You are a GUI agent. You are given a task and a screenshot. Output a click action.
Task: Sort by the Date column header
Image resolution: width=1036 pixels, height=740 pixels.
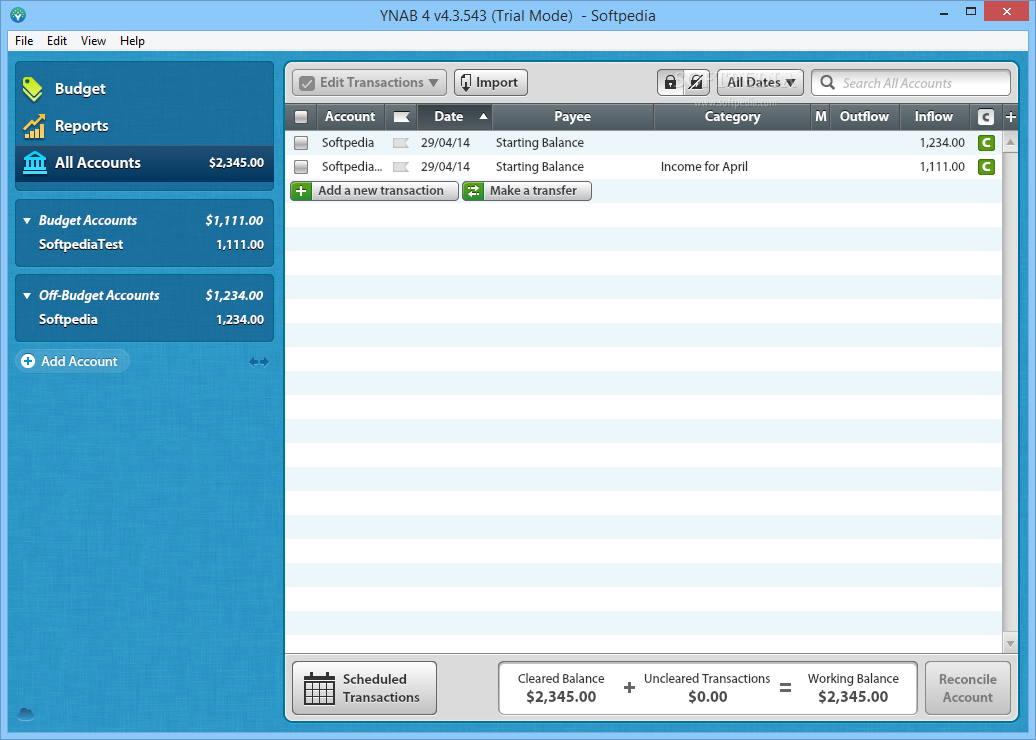(x=455, y=117)
